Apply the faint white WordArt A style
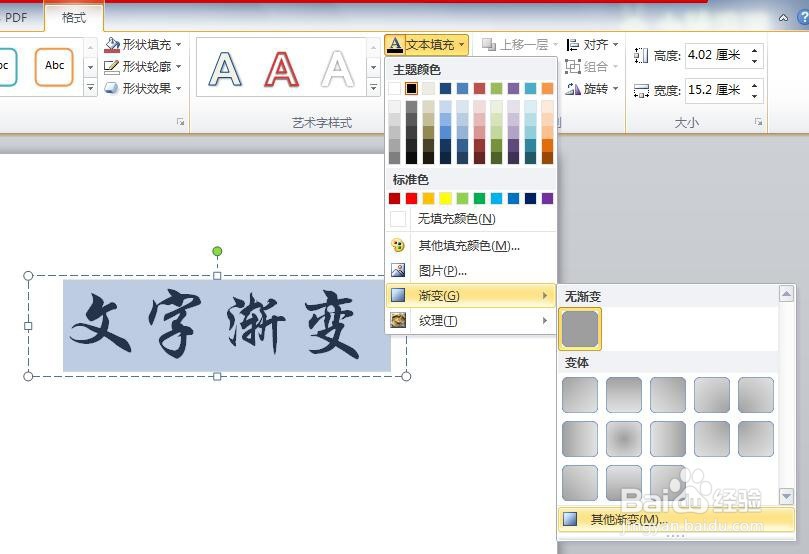This screenshot has height=554, width=809. click(337, 68)
